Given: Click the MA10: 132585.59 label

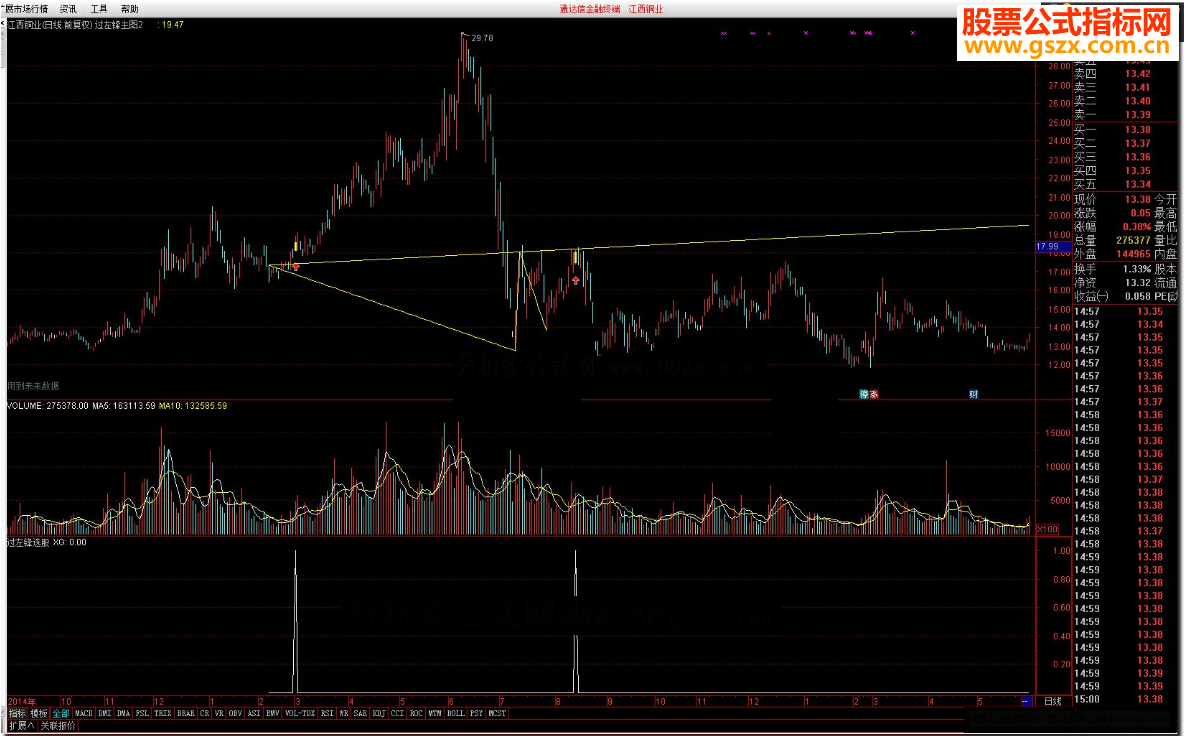Looking at the screenshot, I should point(193,406).
